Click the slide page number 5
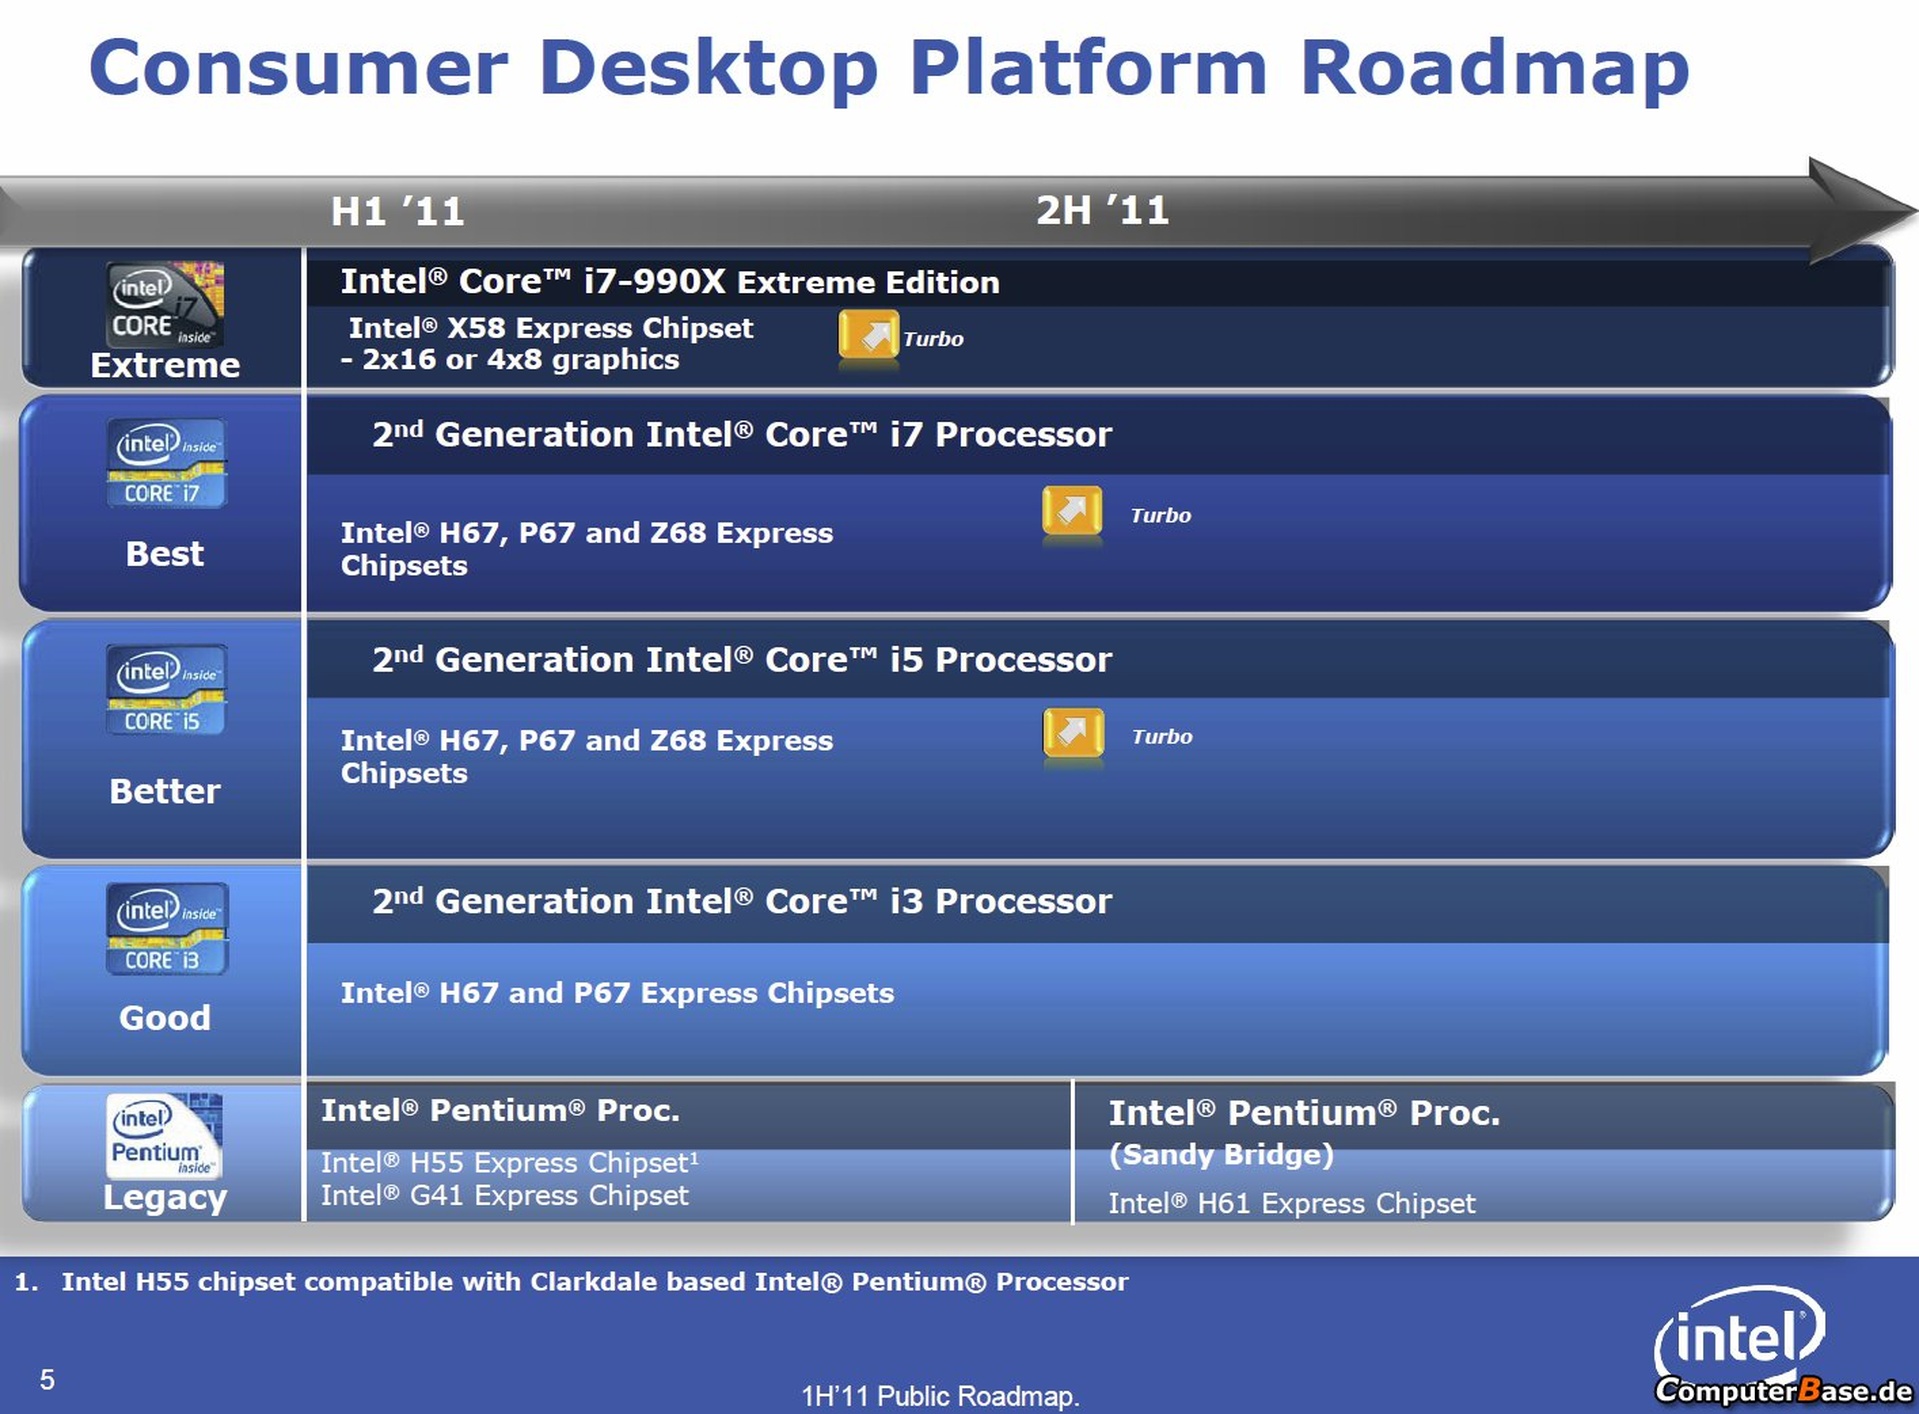This screenshot has height=1414, width=1919. (x=47, y=1380)
